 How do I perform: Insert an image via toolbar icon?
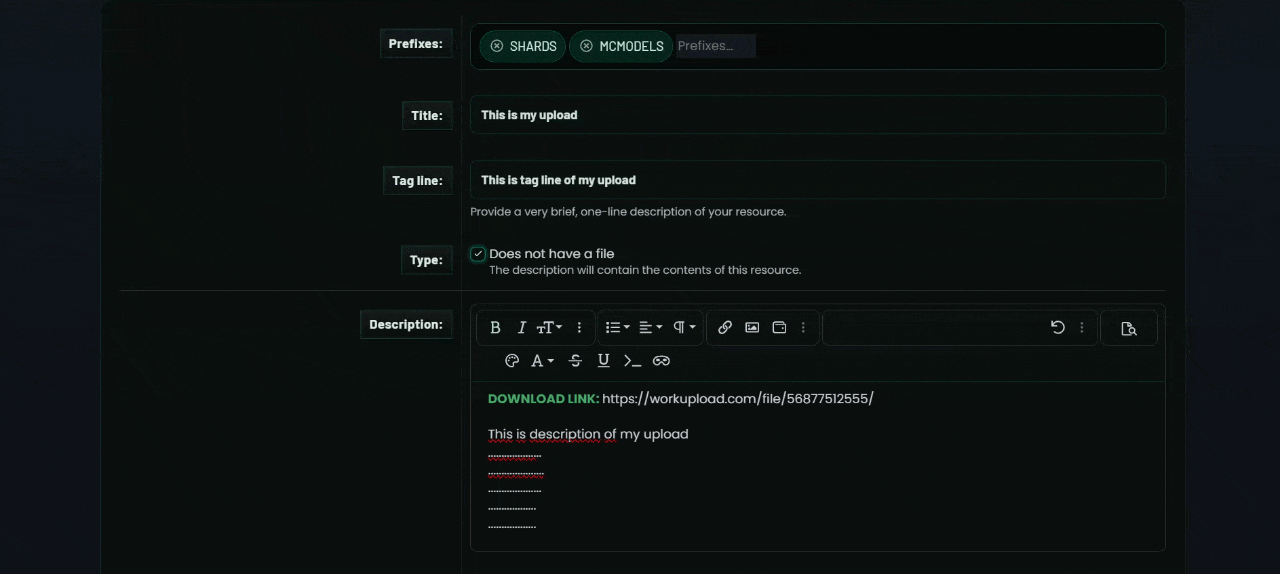coord(752,327)
